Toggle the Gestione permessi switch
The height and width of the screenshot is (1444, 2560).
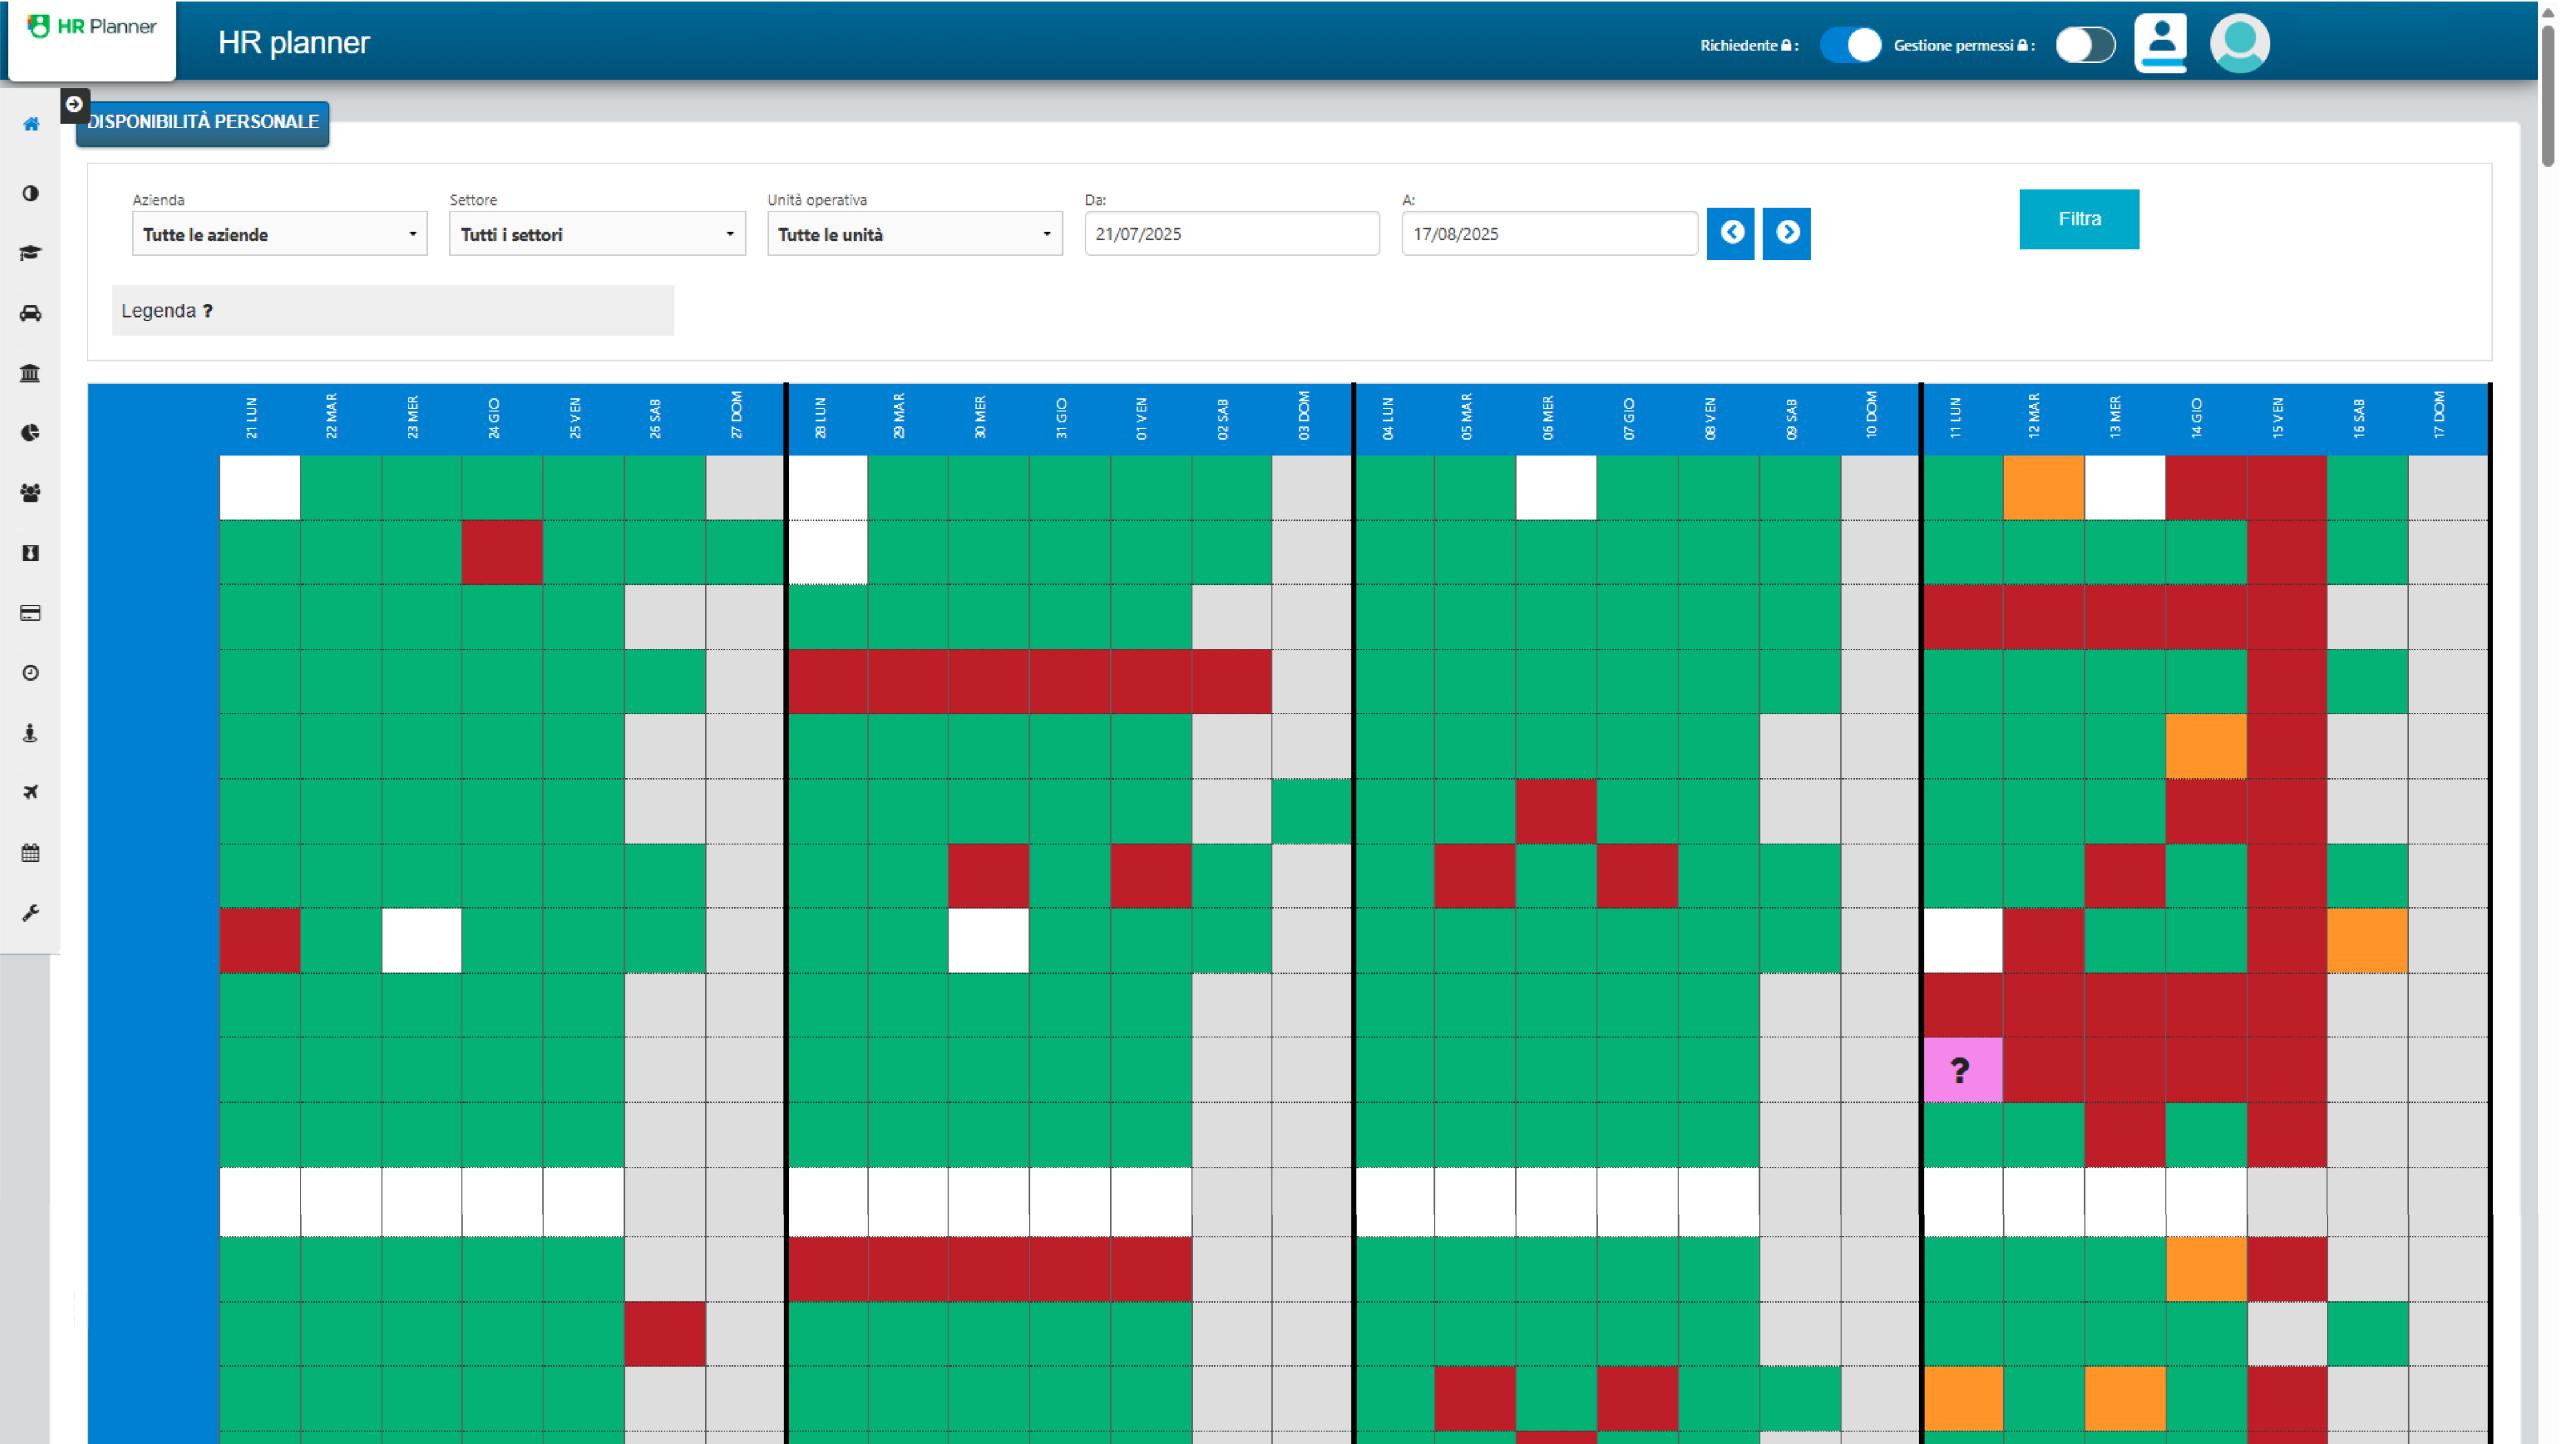tap(2085, 45)
